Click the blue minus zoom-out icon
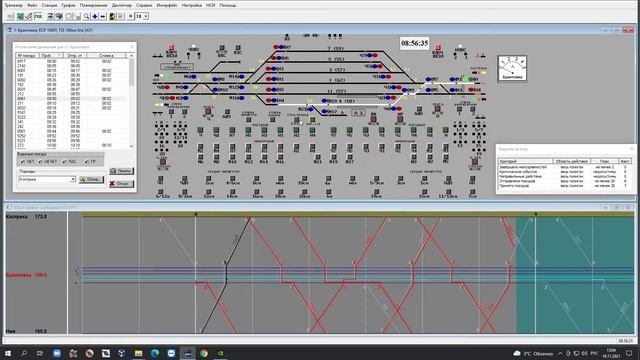This screenshot has height=360, width=640. click(103, 16)
